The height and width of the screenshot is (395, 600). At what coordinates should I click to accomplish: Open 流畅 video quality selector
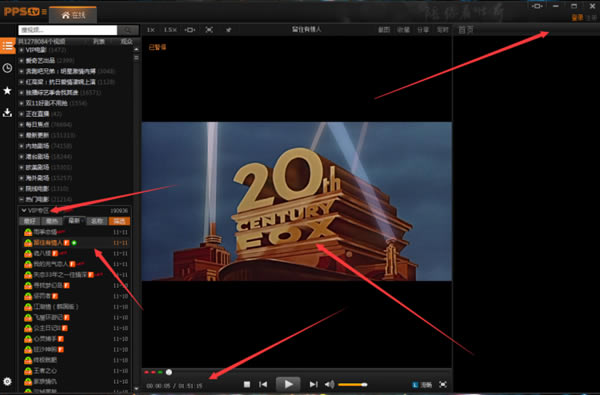coord(422,385)
